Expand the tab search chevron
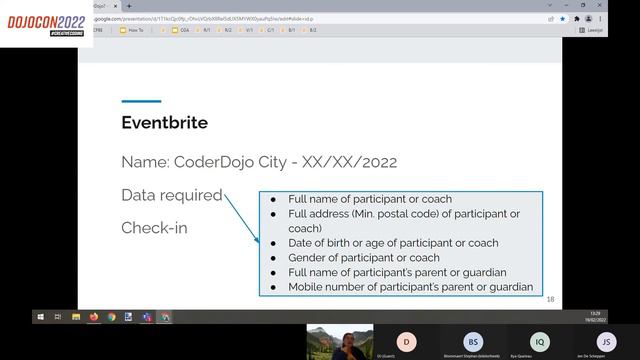640x360 pixels. [550, 5]
